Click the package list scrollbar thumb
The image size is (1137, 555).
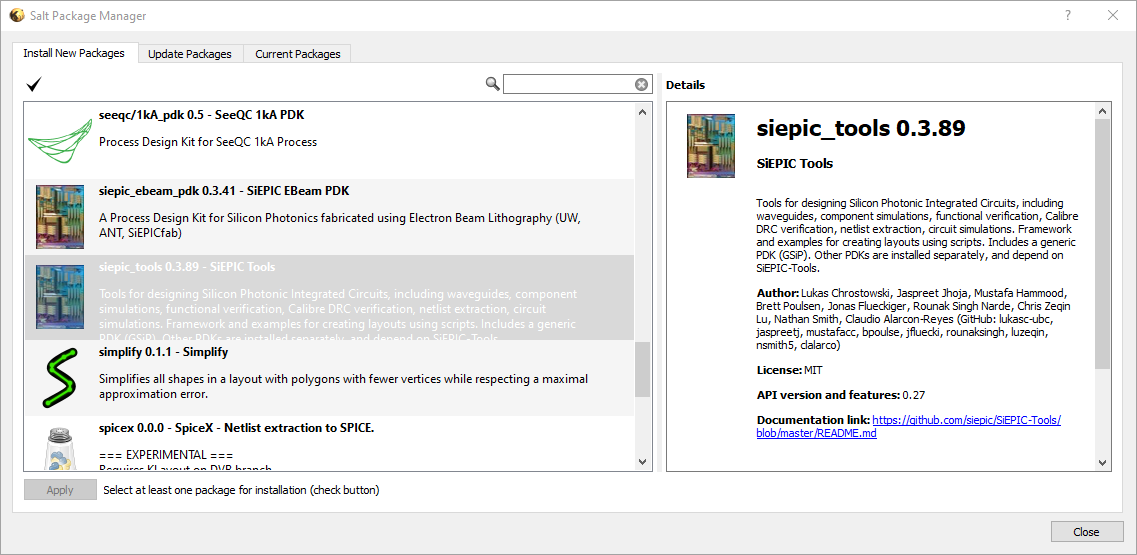642,369
